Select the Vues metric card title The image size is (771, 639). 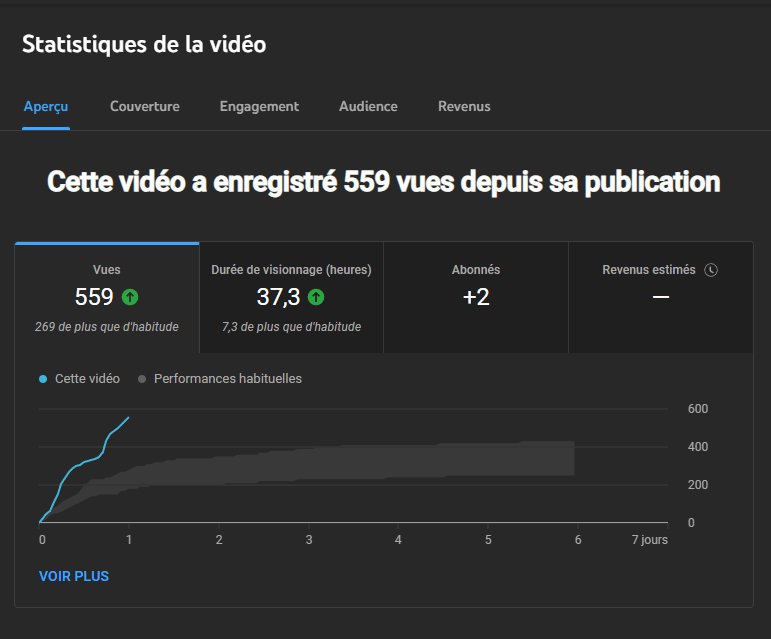(x=107, y=270)
